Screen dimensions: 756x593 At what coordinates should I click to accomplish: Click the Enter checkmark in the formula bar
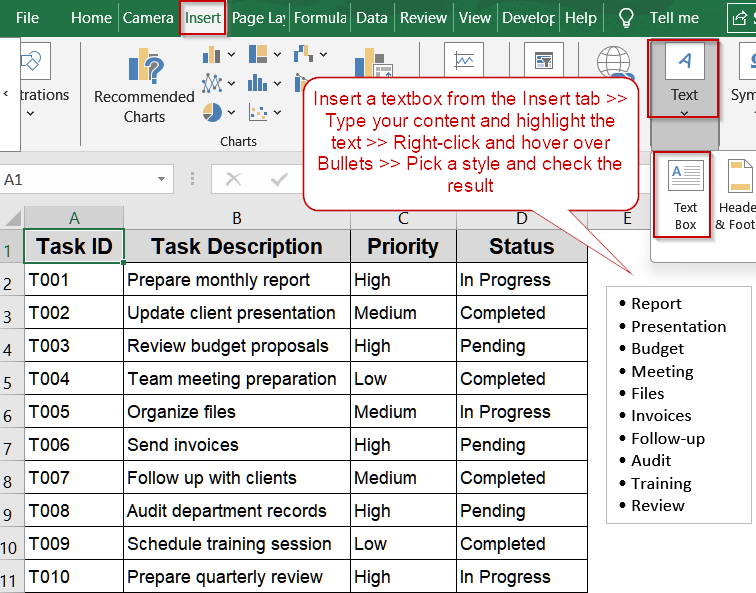279,179
